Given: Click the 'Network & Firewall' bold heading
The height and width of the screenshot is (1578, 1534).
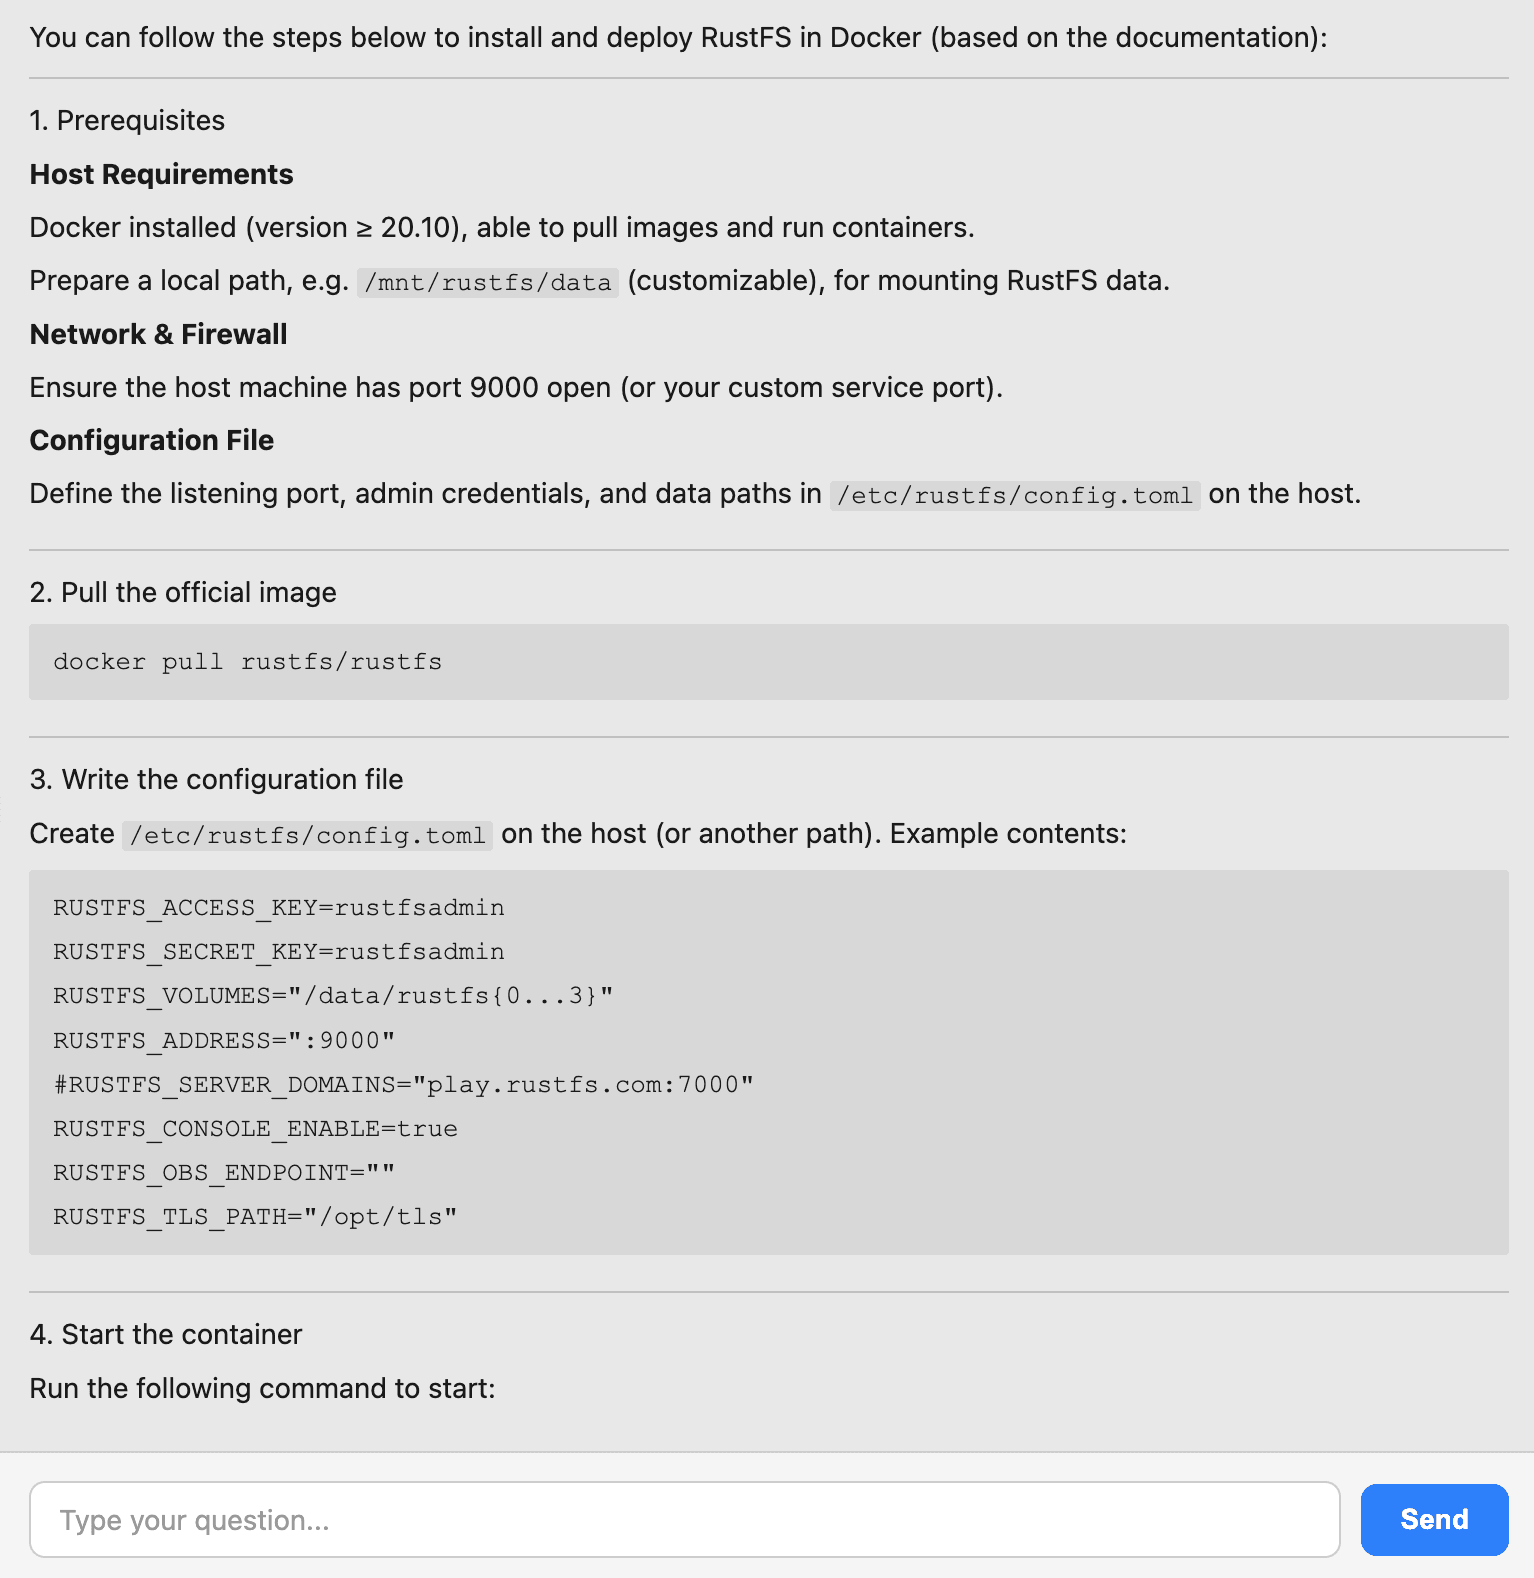Looking at the screenshot, I should point(158,334).
